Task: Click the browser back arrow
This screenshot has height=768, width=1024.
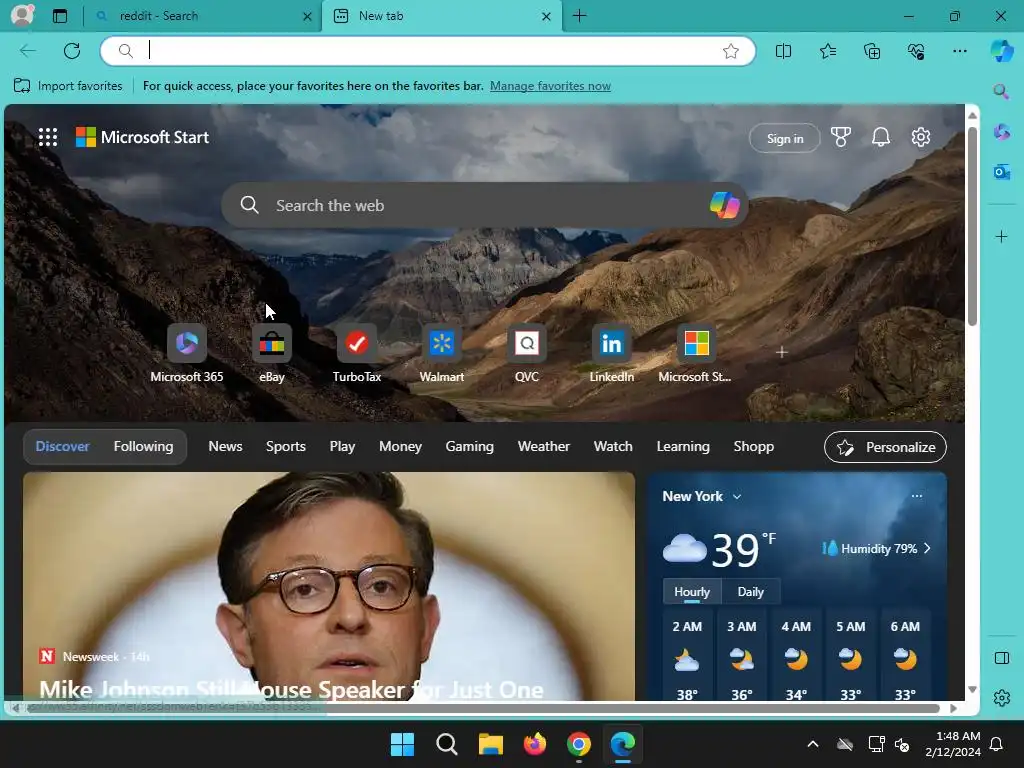Action: coord(27,51)
